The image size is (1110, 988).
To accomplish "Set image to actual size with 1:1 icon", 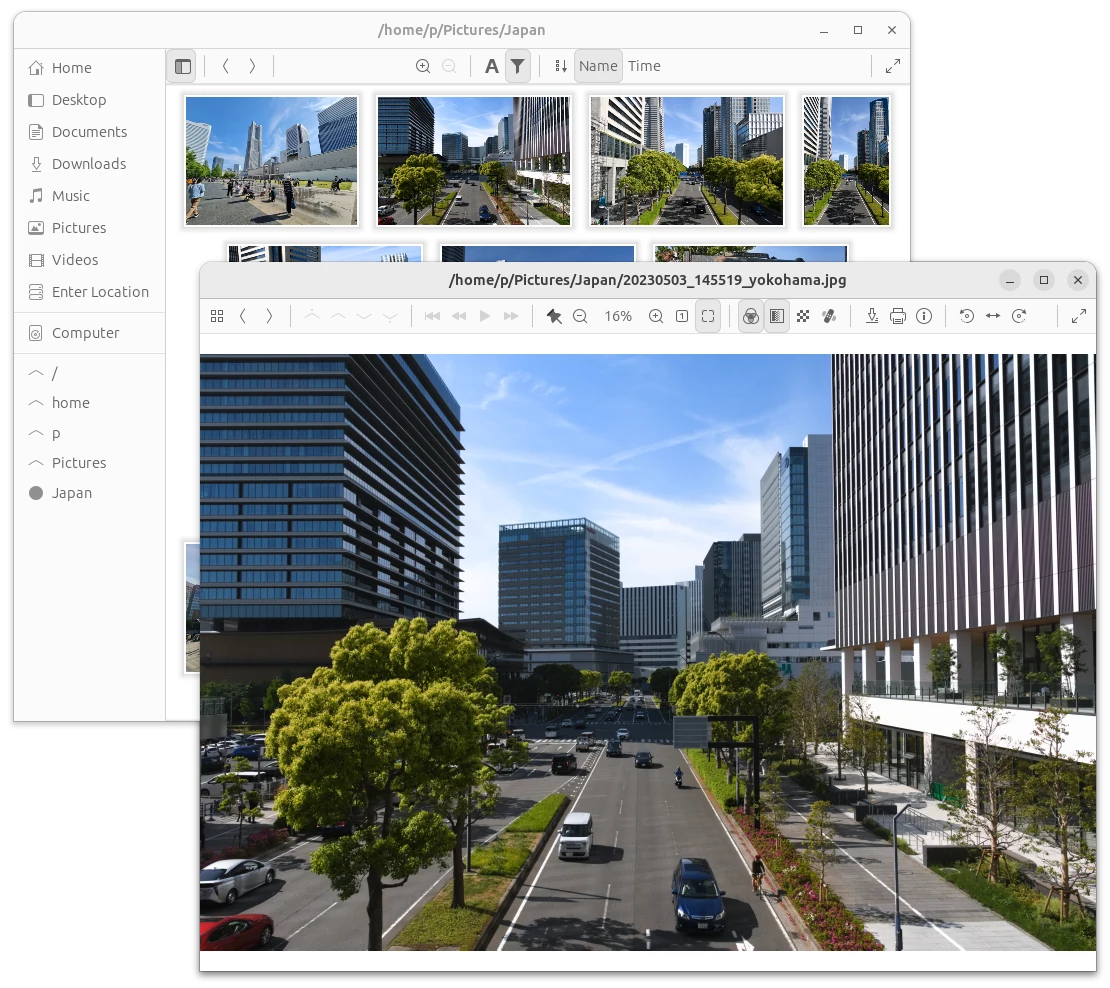I will point(681,316).
